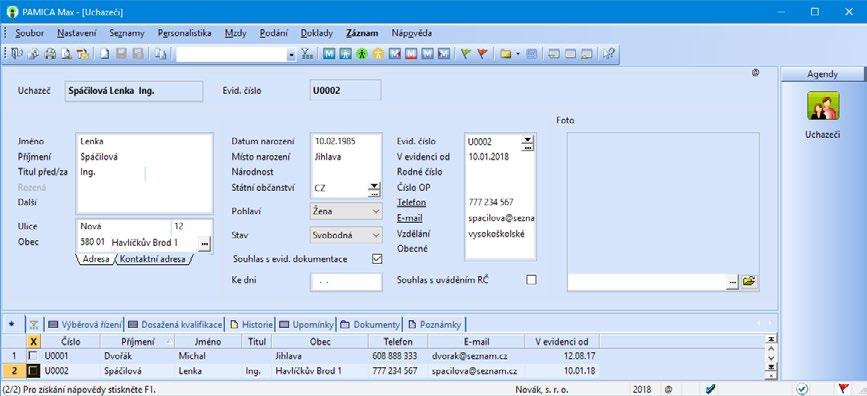Open the Pohlaví dropdown showing Žena
867x396 pixels.
[x=346, y=211]
